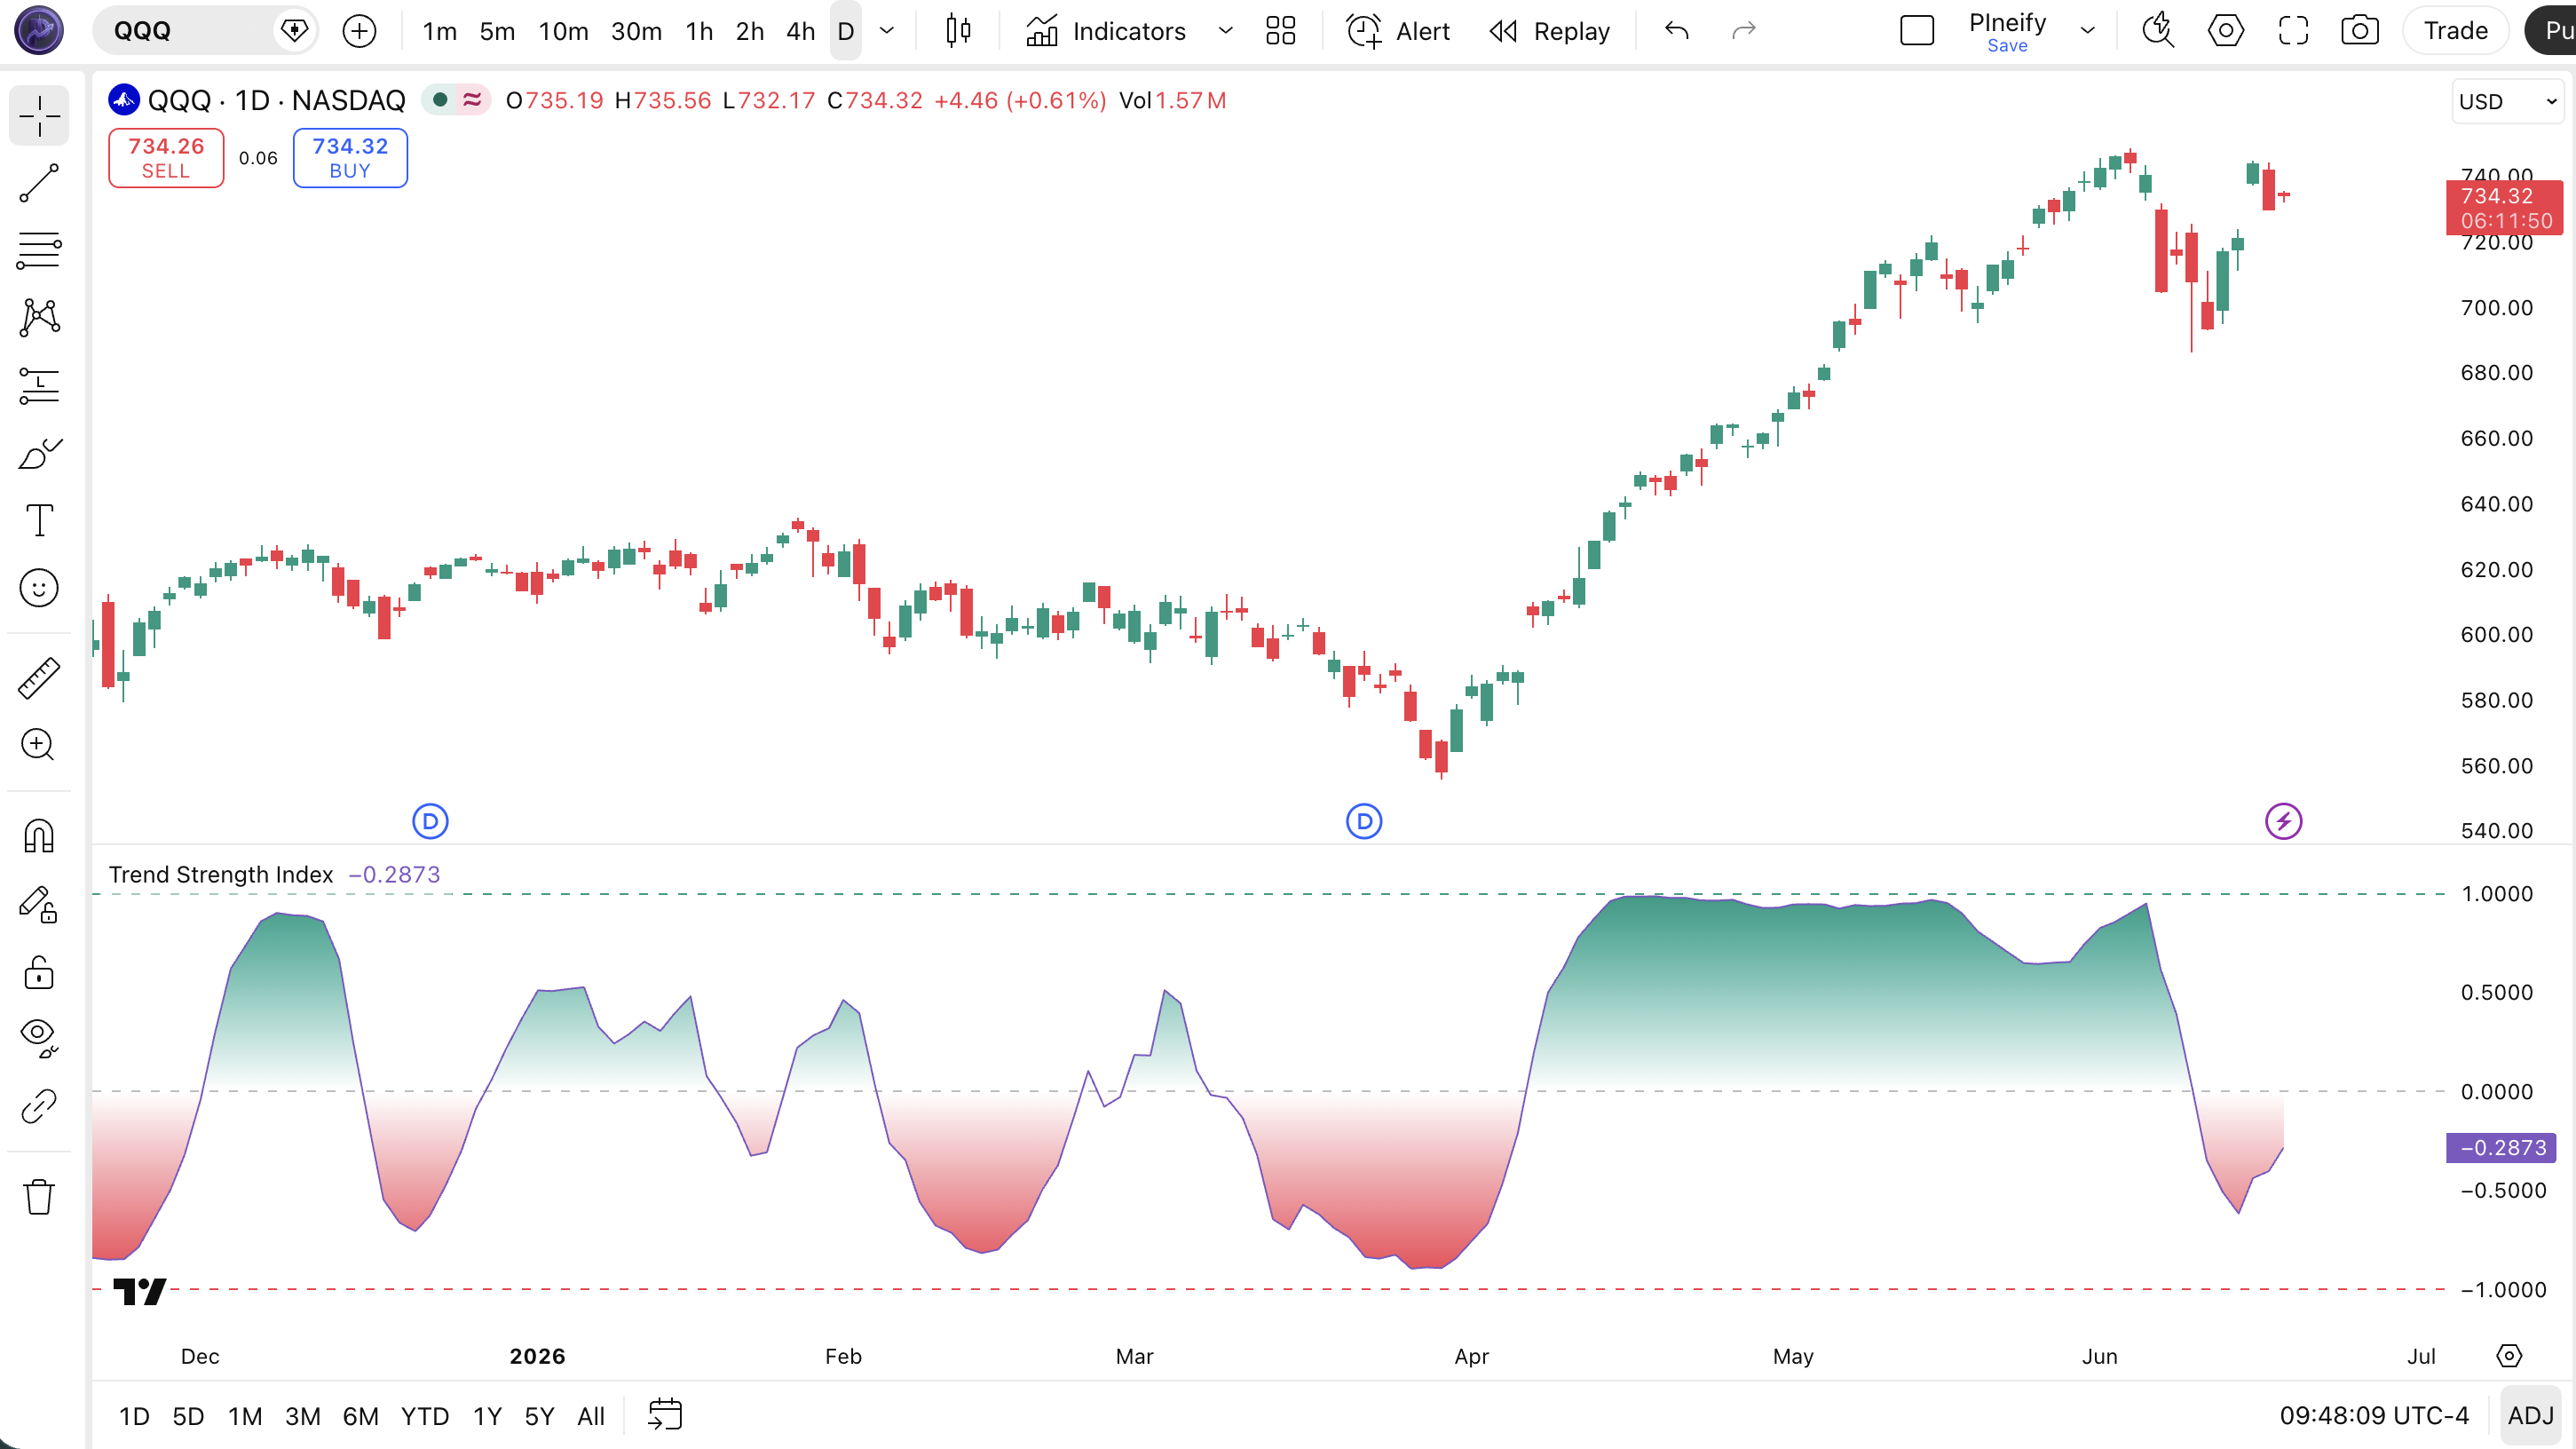This screenshot has height=1449, width=2576.
Task: Select the 30m timeframe
Action: [x=636, y=31]
